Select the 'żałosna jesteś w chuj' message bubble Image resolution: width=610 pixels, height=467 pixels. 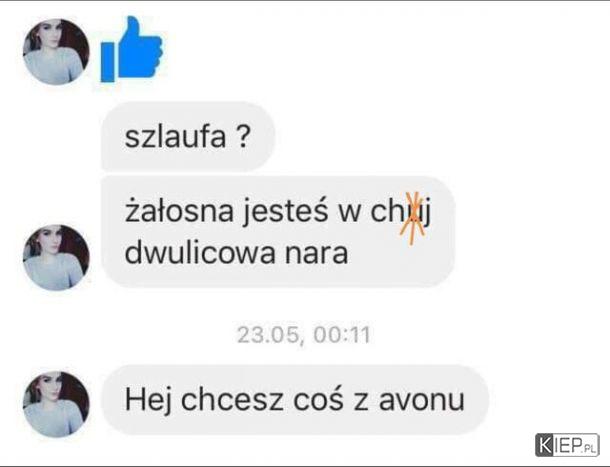[x=278, y=232]
